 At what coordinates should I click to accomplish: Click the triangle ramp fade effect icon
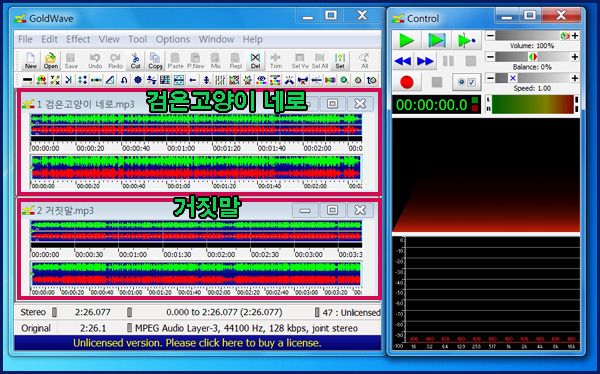[x=110, y=80]
